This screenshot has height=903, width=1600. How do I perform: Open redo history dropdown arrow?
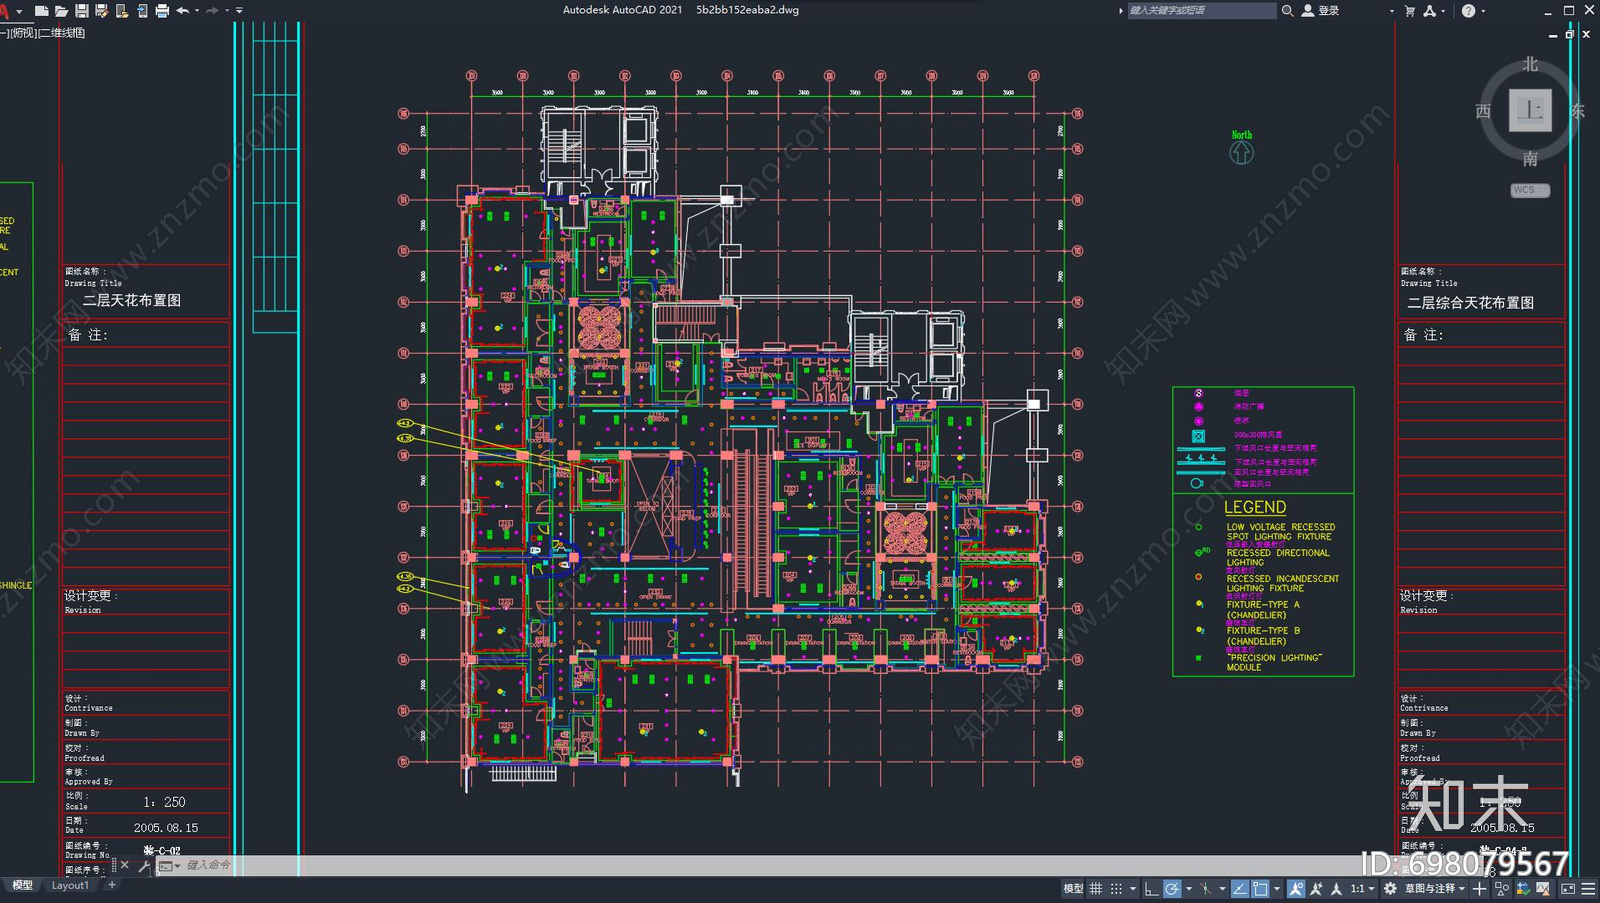[227, 10]
